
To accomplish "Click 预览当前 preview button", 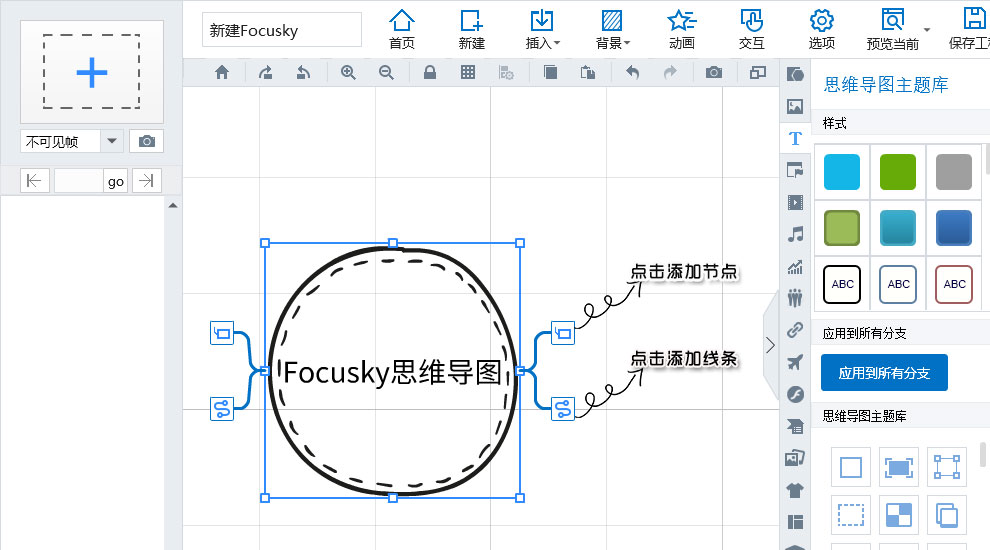I will point(892,29).
